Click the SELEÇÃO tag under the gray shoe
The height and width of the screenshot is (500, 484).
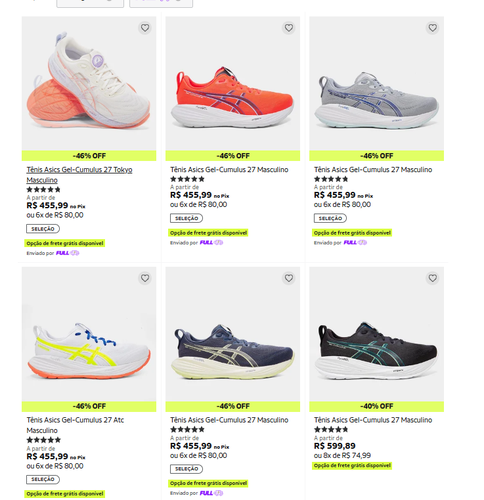[x=330, y=218]
